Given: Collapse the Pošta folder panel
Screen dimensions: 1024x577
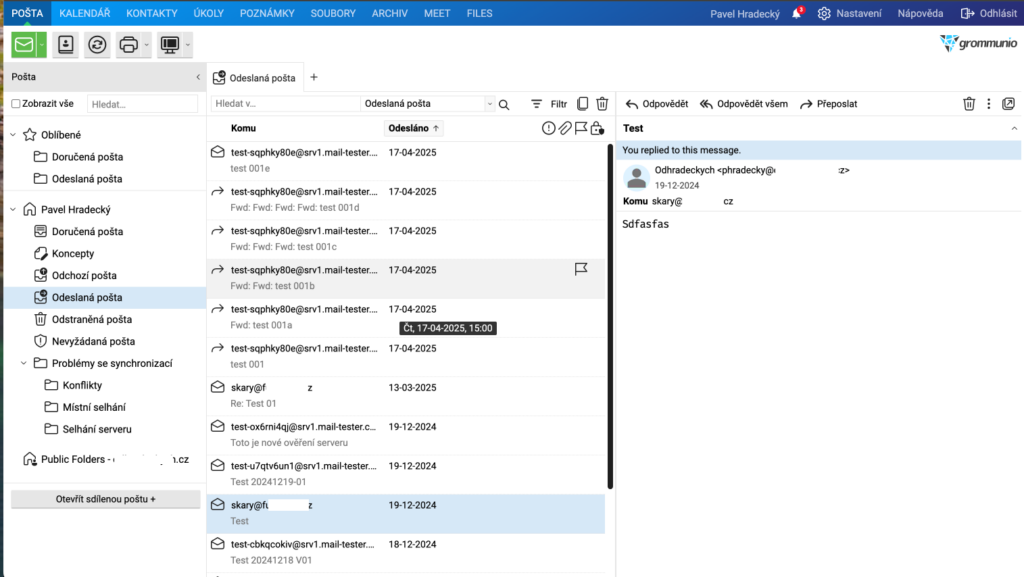Looking at the screenshot, I should coord(198,77).
